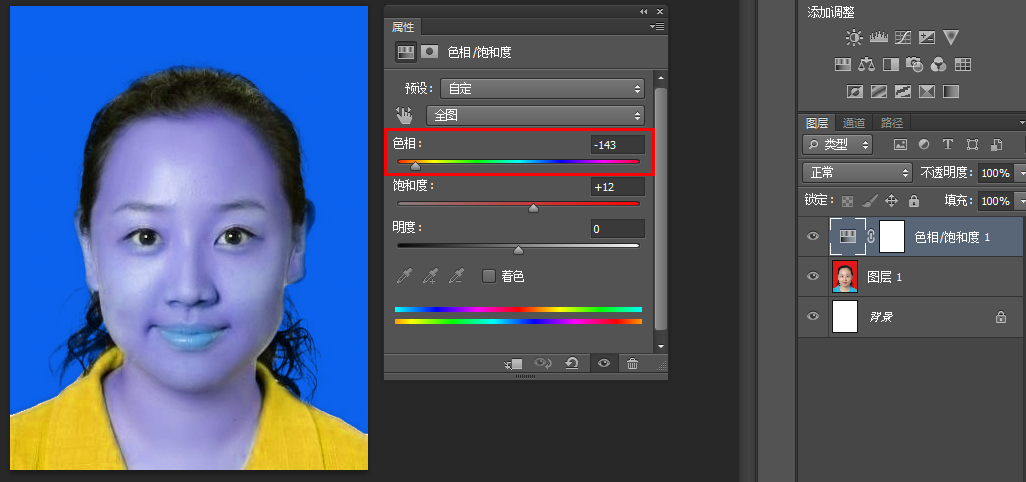This screenshot has height=482, width=1026.
Task: Switch to the 路径 tab
Action: [890, 123]
